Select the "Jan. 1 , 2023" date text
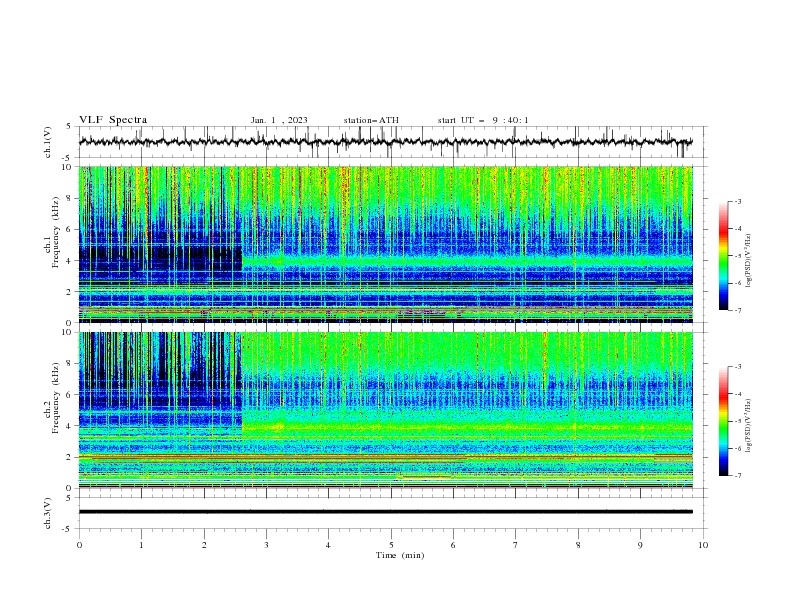The width and height of the screenshot is (792, 612). (x=279, y=120)
